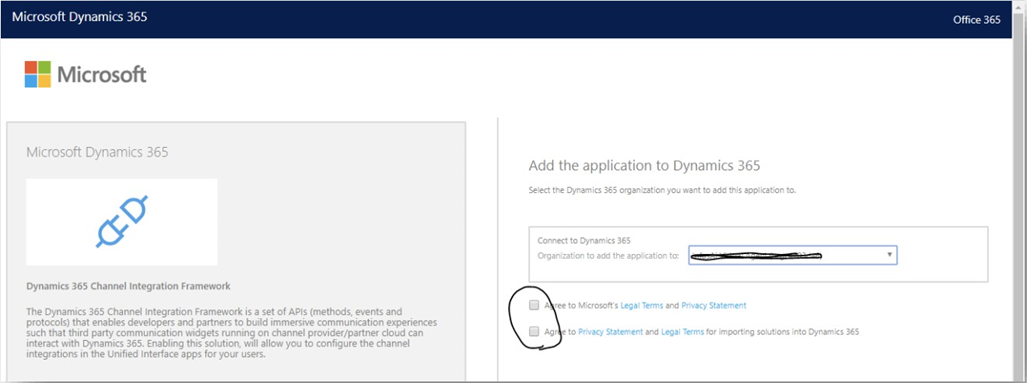
Task: Click the Channel Integration Framework description paragraph
Action: (232, 333)
